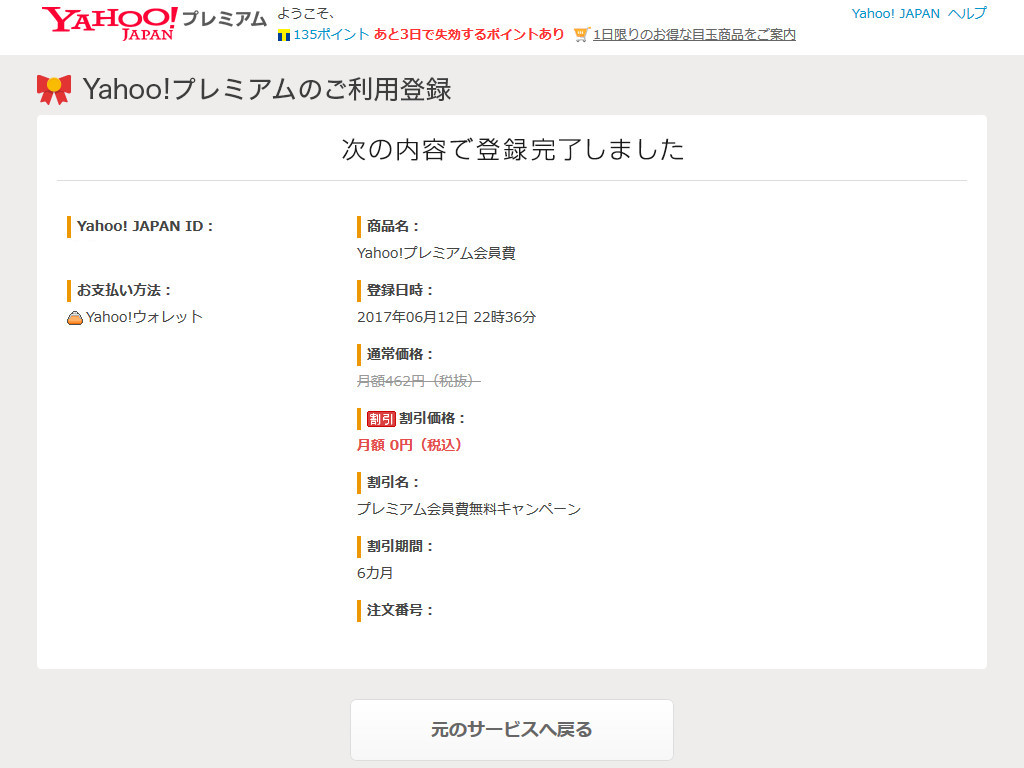Click the struck-through 月額462円(税抜) price

point(419,381)
